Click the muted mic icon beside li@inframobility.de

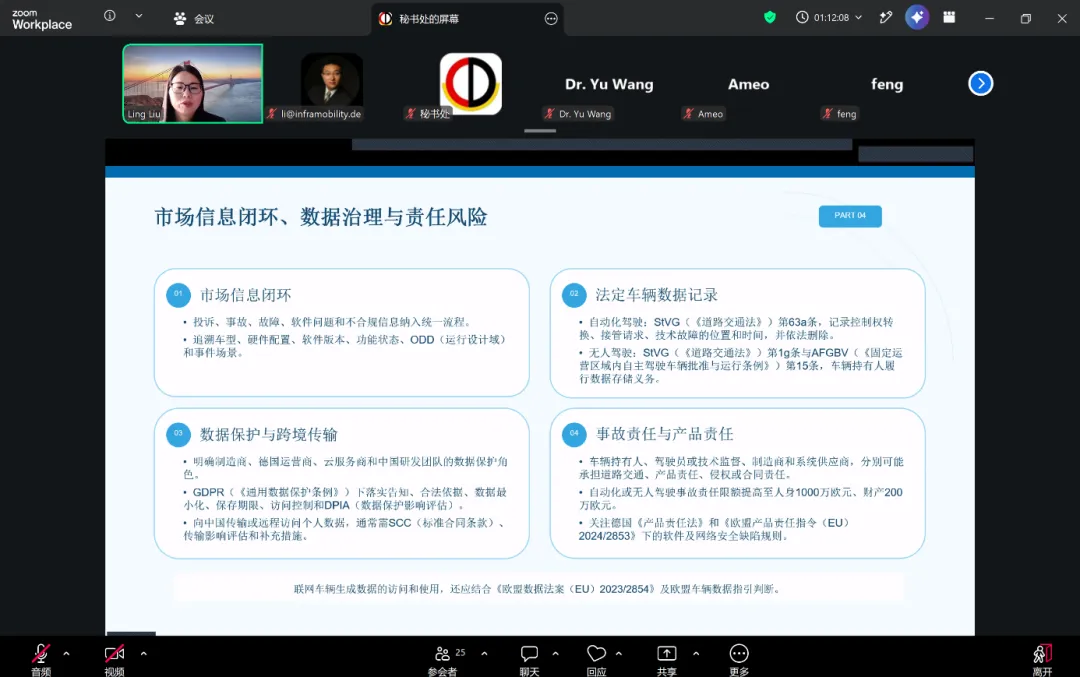(272, 114)
